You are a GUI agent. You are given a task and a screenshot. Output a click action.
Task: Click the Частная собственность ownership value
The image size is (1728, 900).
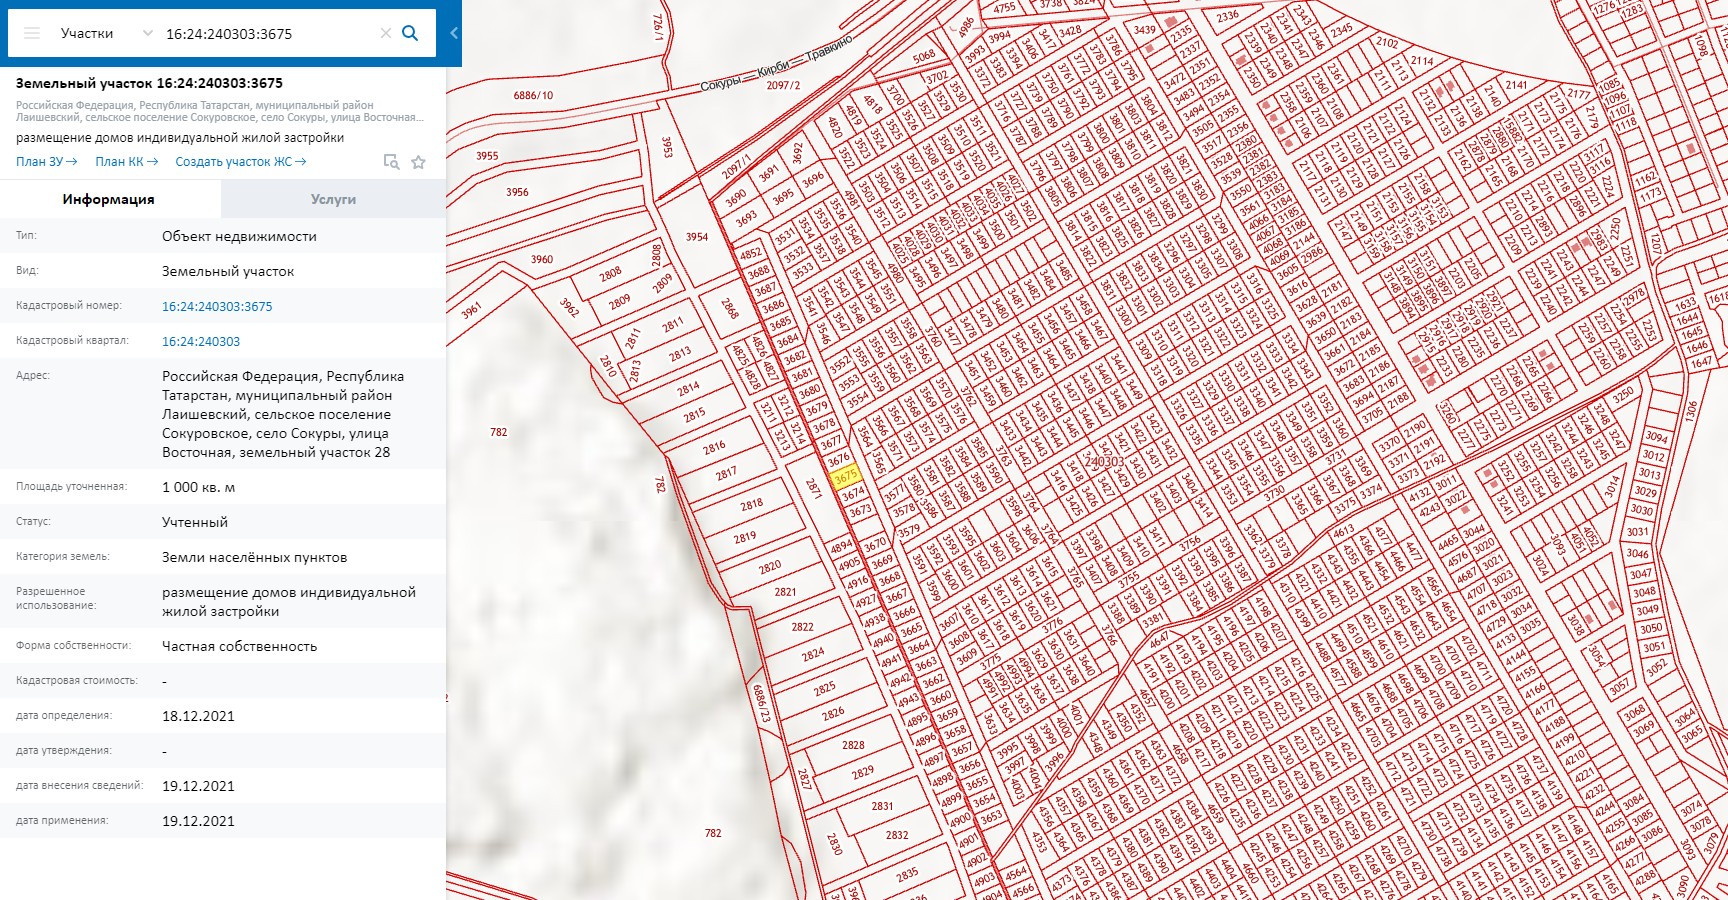(239, 646)
